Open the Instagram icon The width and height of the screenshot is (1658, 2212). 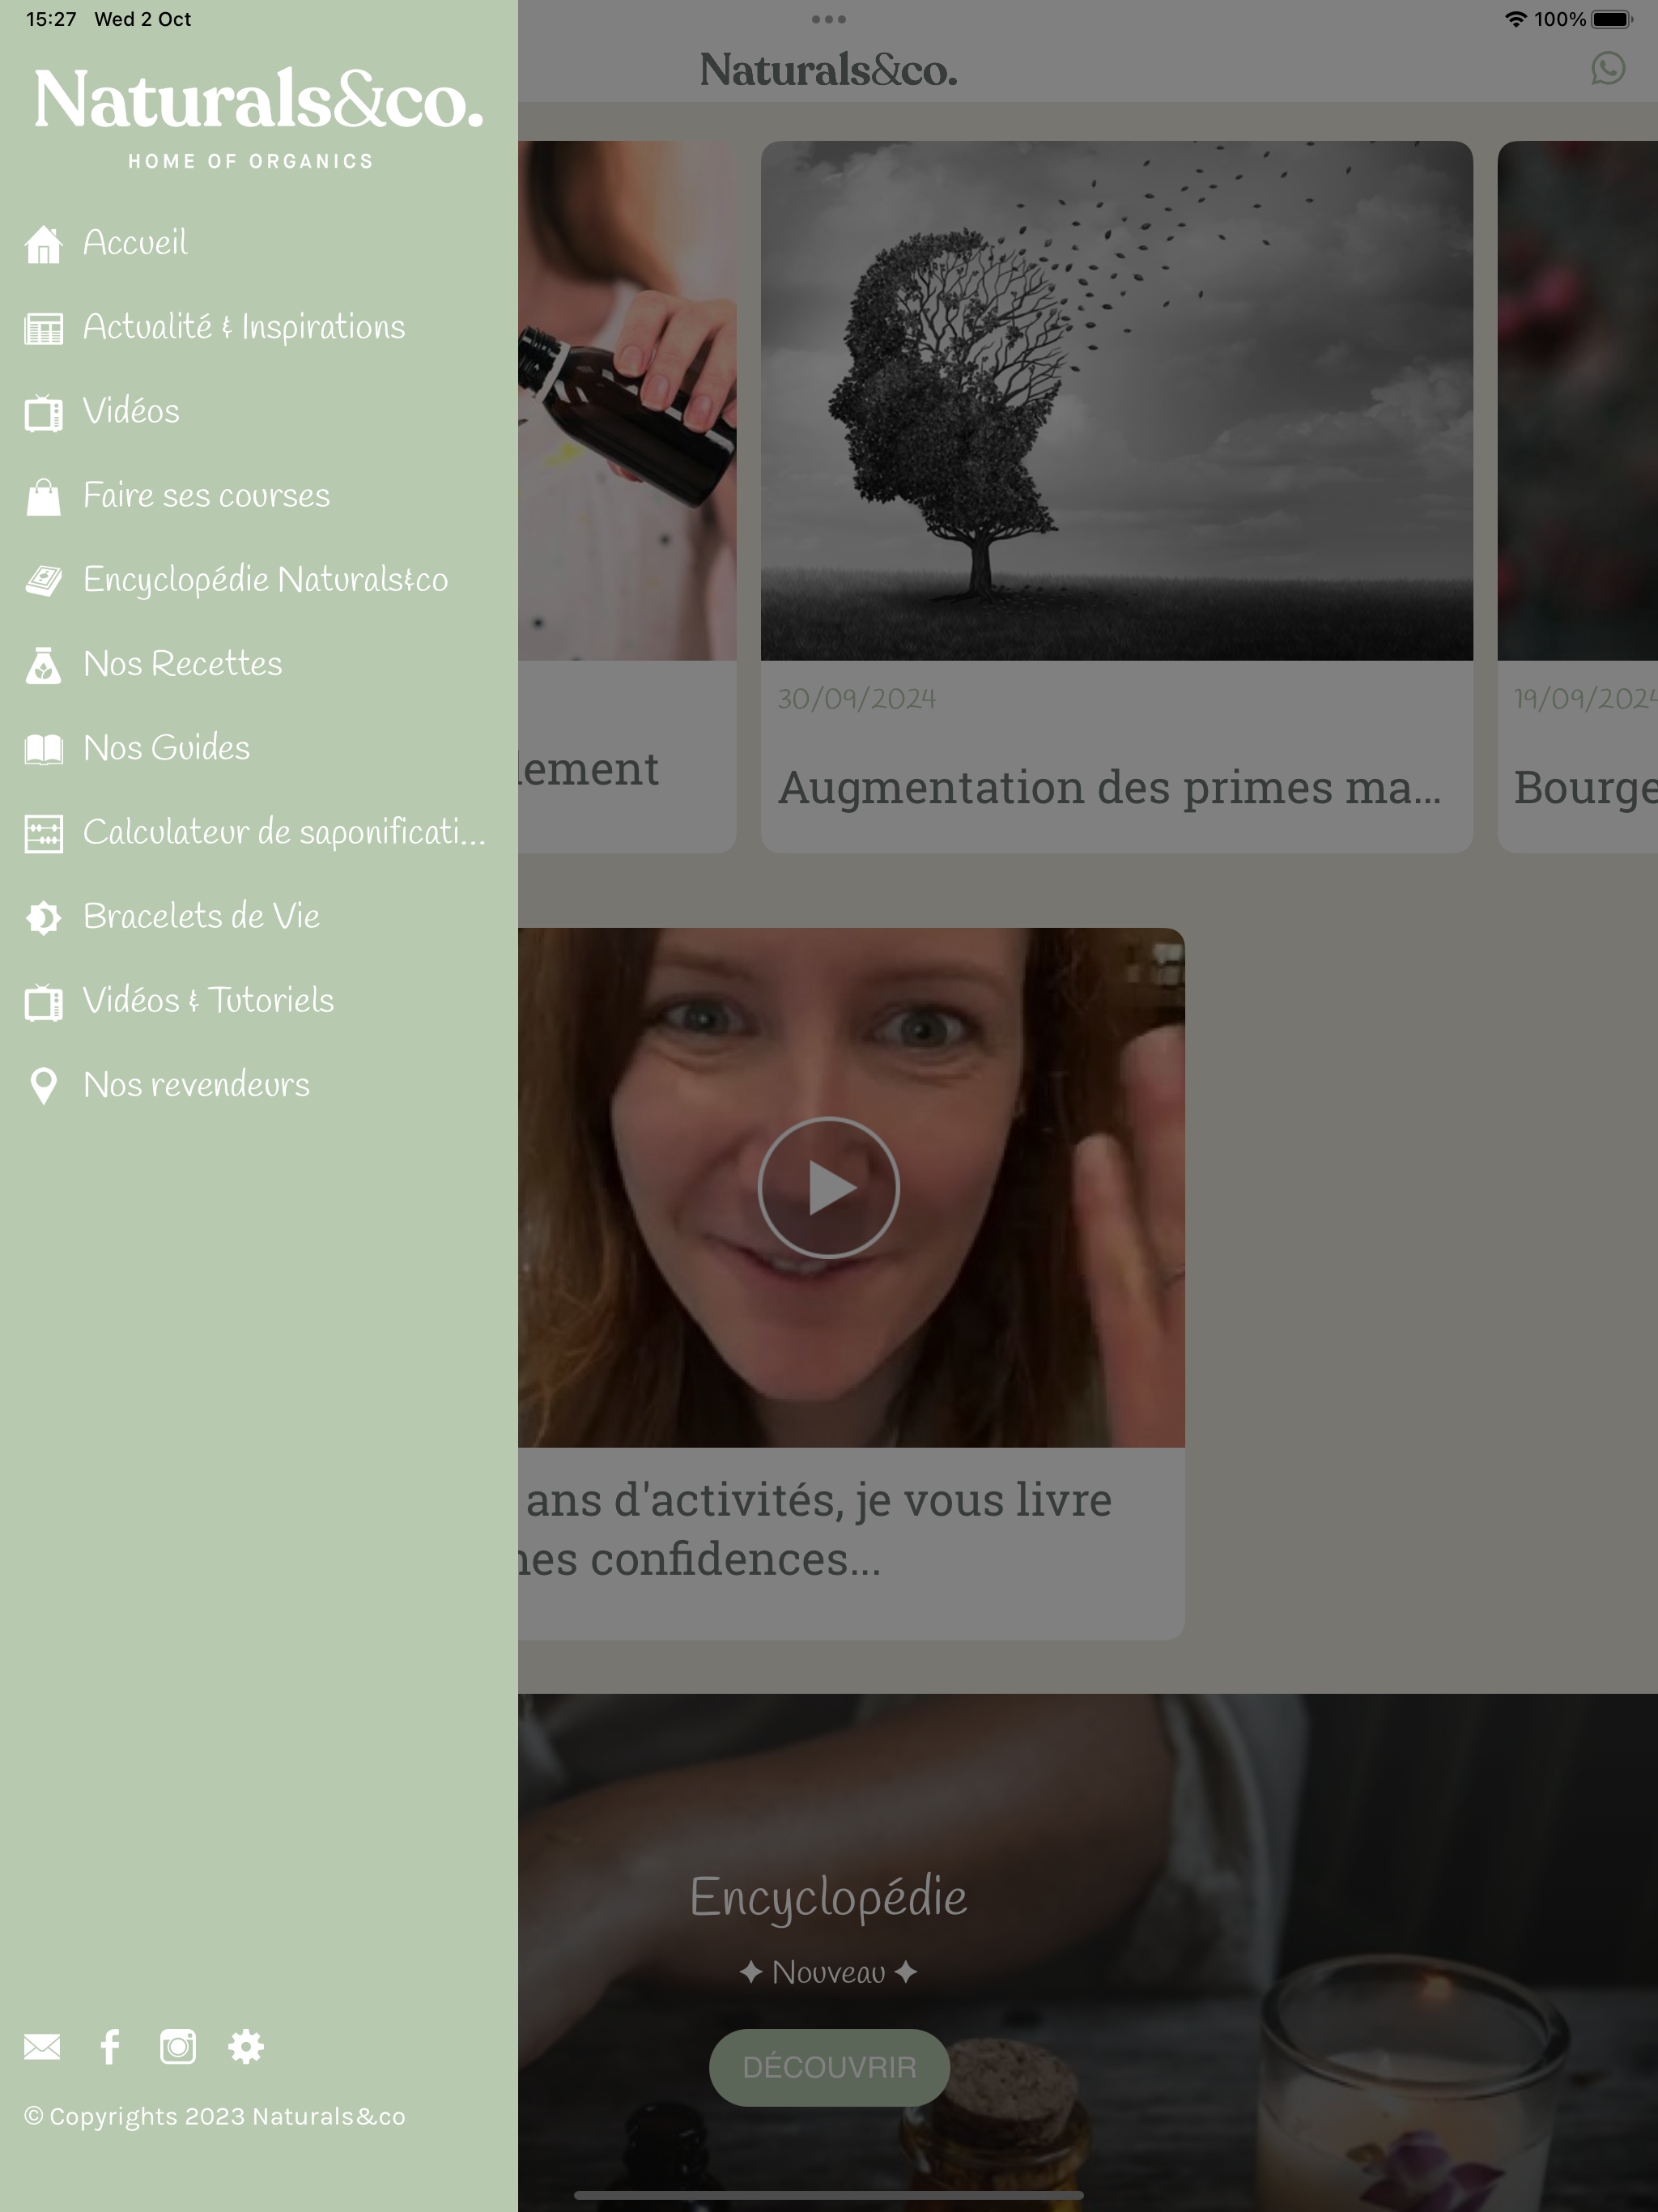tap(178, 2047)
